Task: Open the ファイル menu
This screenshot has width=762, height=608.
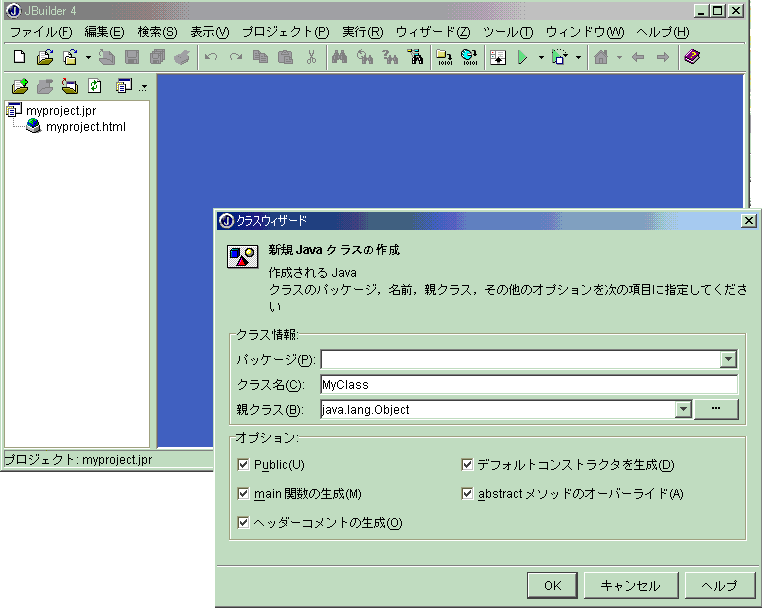Action: click(x=40, y=32)
